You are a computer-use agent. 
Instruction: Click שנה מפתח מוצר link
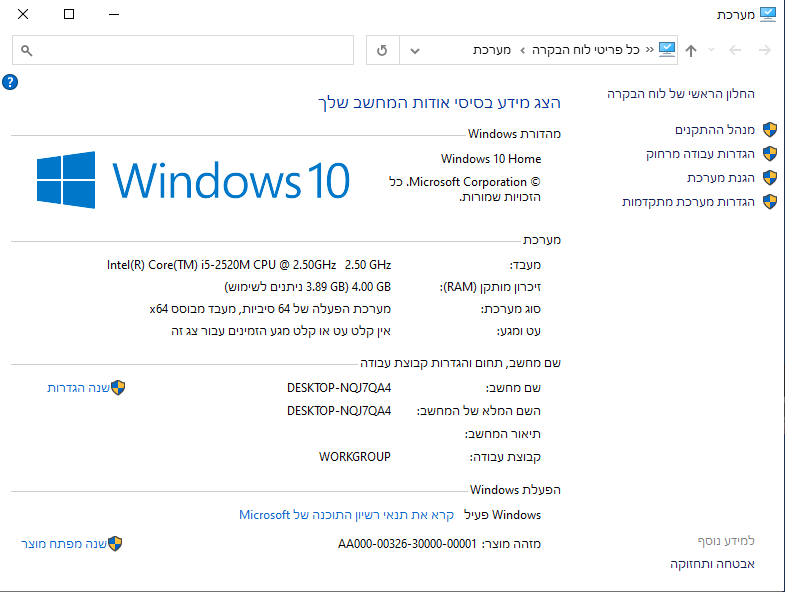pos(64,544)
